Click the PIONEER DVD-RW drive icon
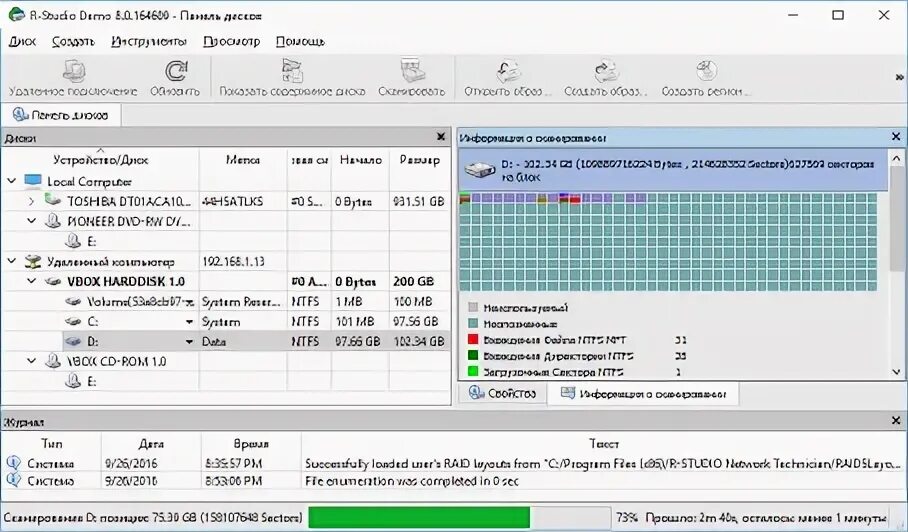The height and width of the screenshot is (532, 908). coord(53,221)
